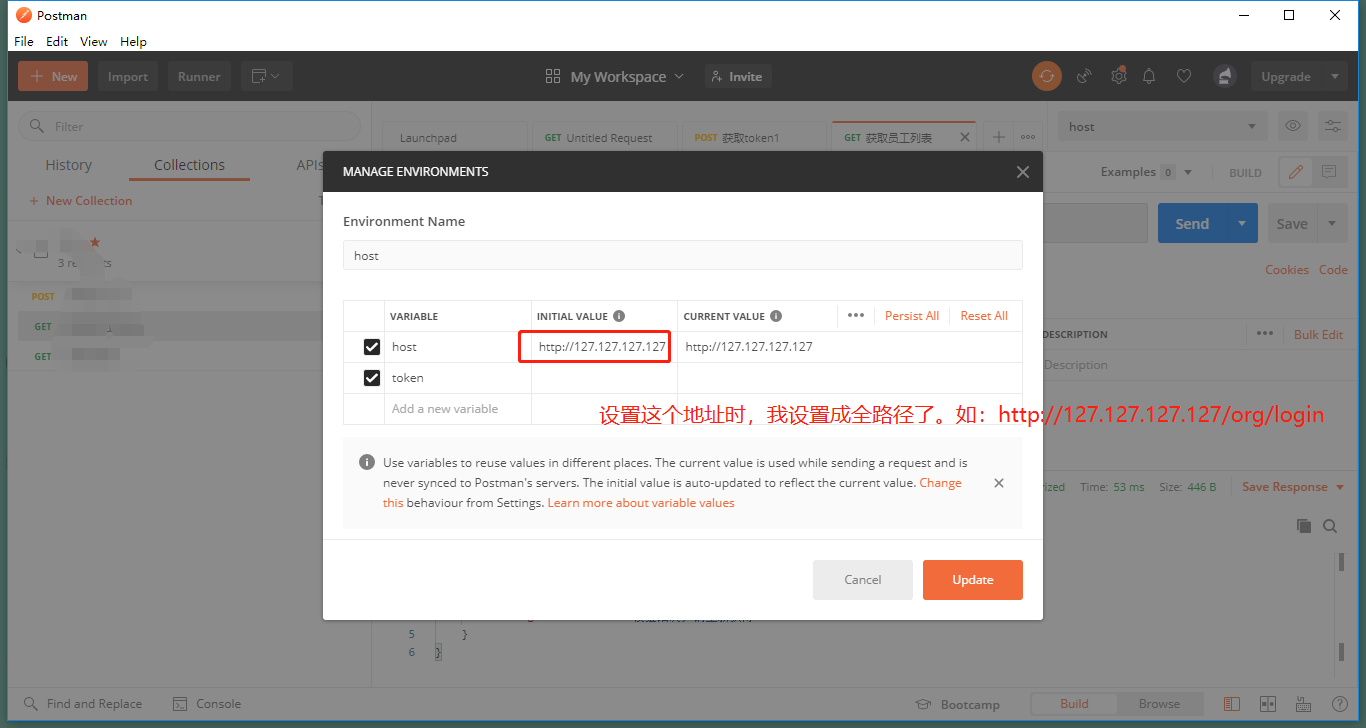Click the Runner button
This screenshot has width=1366, height=728.
tap(199, 76)
